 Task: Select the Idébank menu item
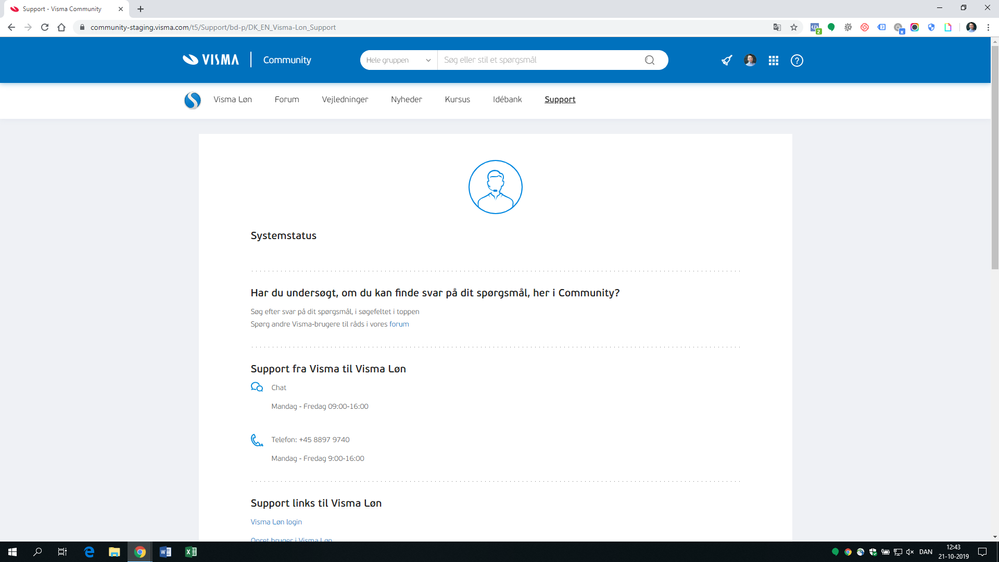[507, 99]
